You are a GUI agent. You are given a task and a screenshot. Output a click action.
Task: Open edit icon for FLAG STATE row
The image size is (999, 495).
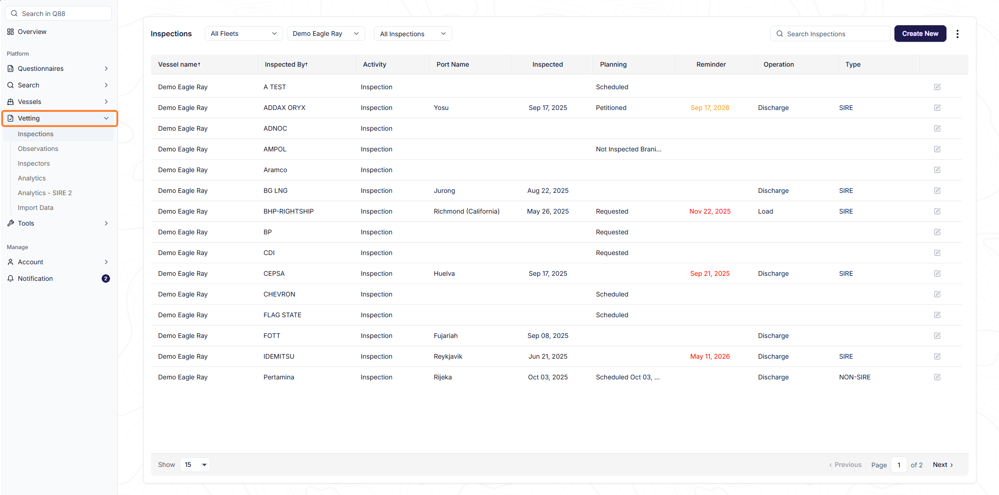coord(937,315)
